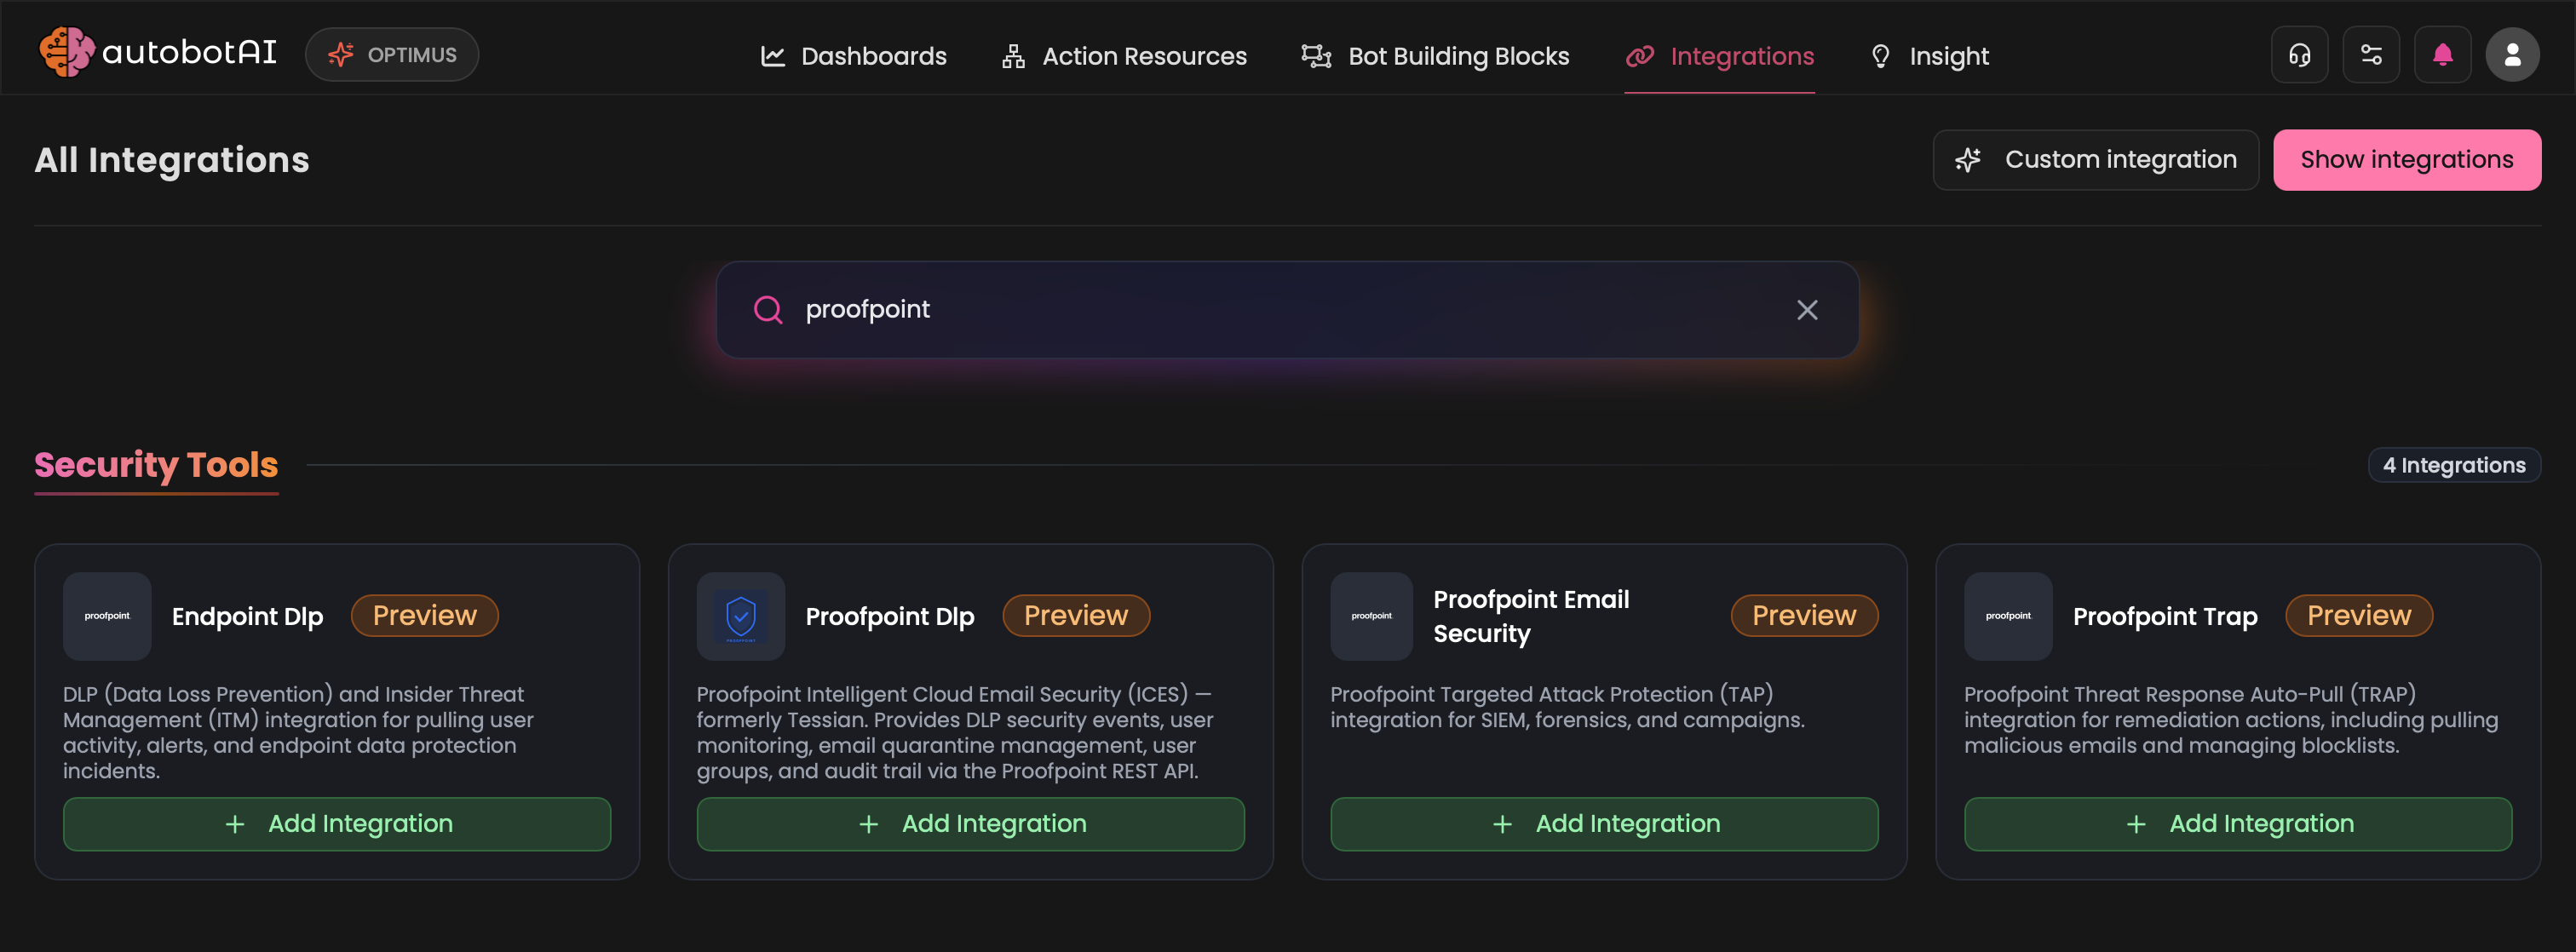This screenshot has height=952, width=2576.
Task: Click the Proofpoint Trap Preview badge
Action: [x=2359, y=616]
